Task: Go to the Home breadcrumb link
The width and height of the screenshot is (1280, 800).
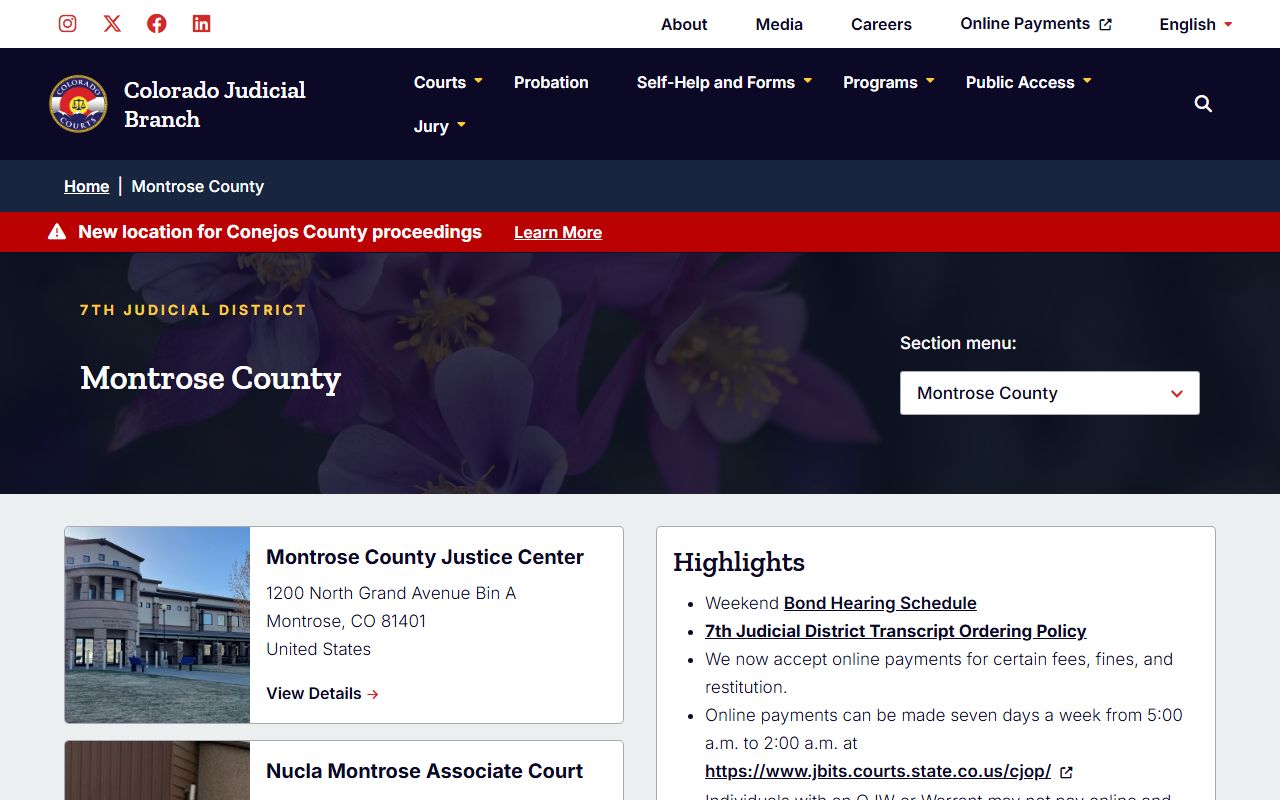Action: tap(87, 186)
